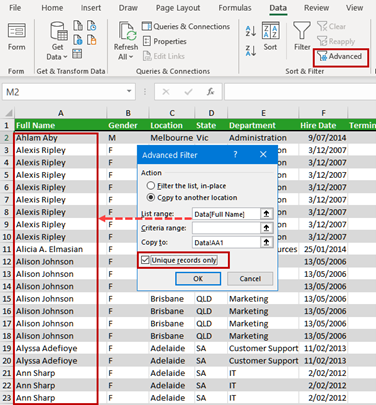Viewport: 376px width, 405px height.
Task: Click Customer Support in row 20
Action: coord(263,360)
